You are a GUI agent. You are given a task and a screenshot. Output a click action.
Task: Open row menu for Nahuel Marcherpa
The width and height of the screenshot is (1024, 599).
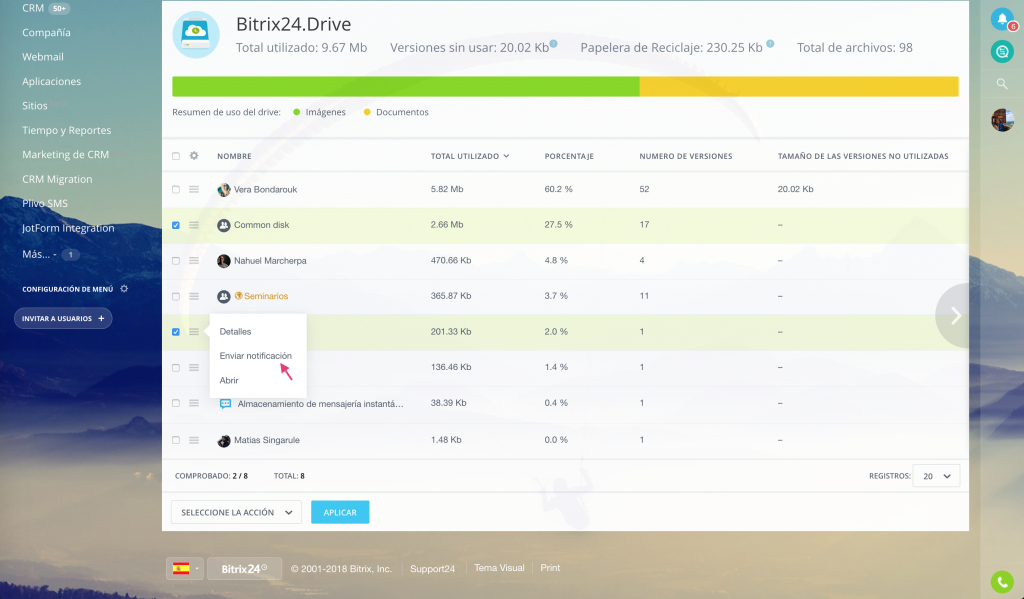[x=194, y=261]
